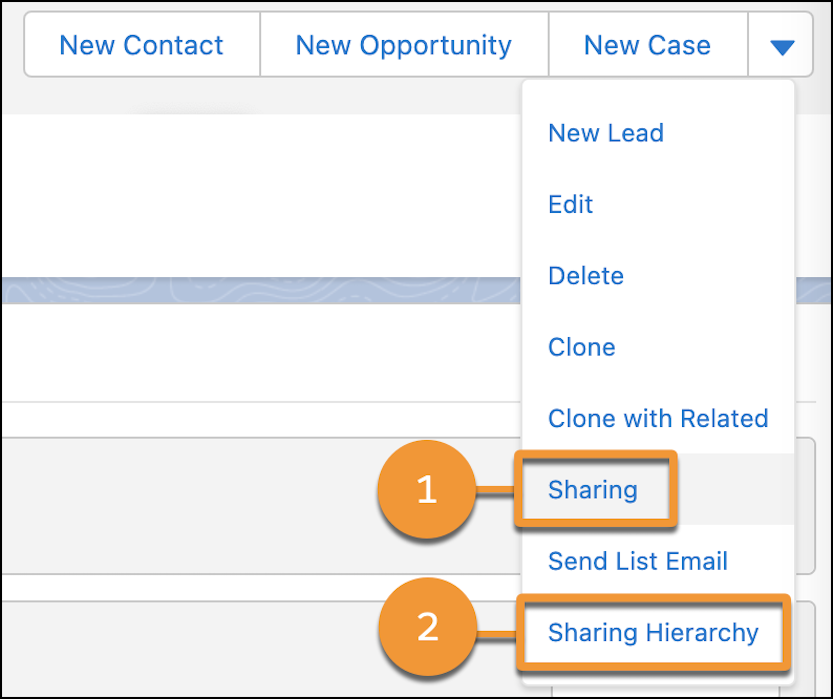Choose Edit from the actions menu
This screenshot has width=833, height=699.
tap(570, 204)
